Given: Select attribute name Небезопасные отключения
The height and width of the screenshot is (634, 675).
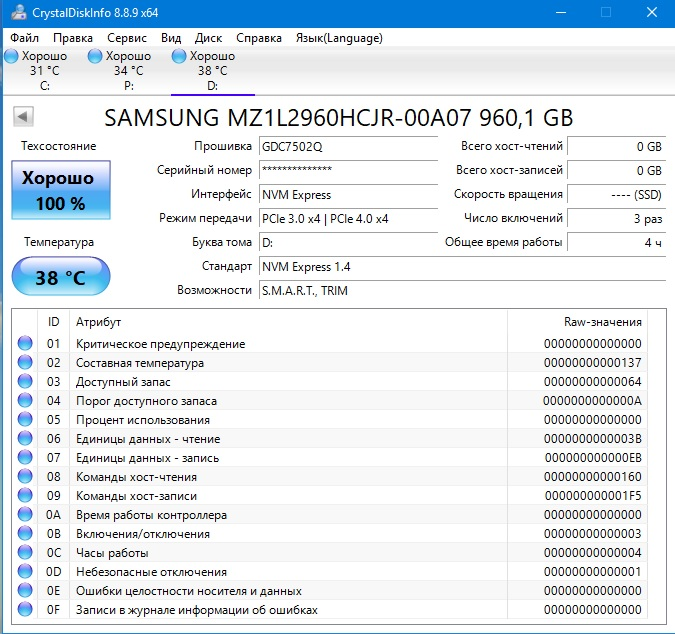Looking at the screenshot, I should click(151, 572).
